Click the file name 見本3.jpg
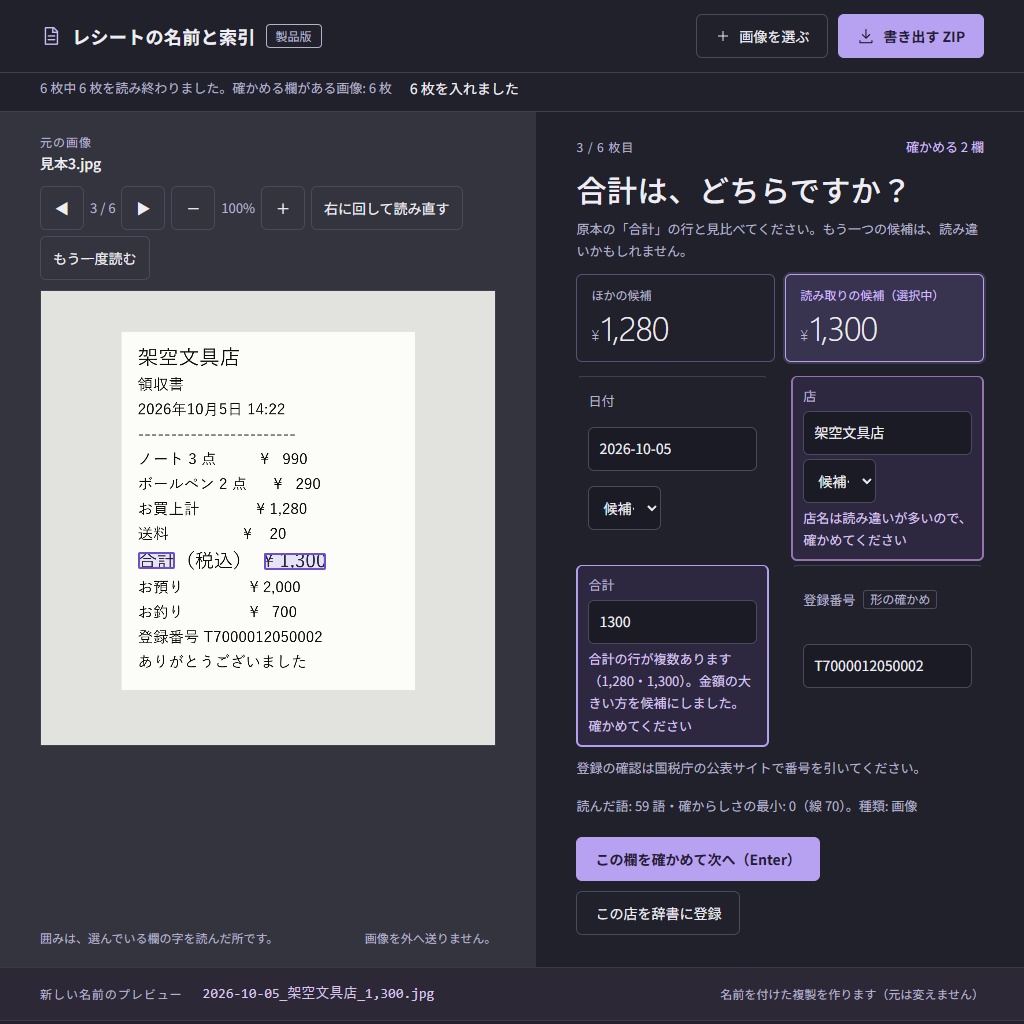The height and width of the screenshot is (1024, 1024). [x=71, y=164]
